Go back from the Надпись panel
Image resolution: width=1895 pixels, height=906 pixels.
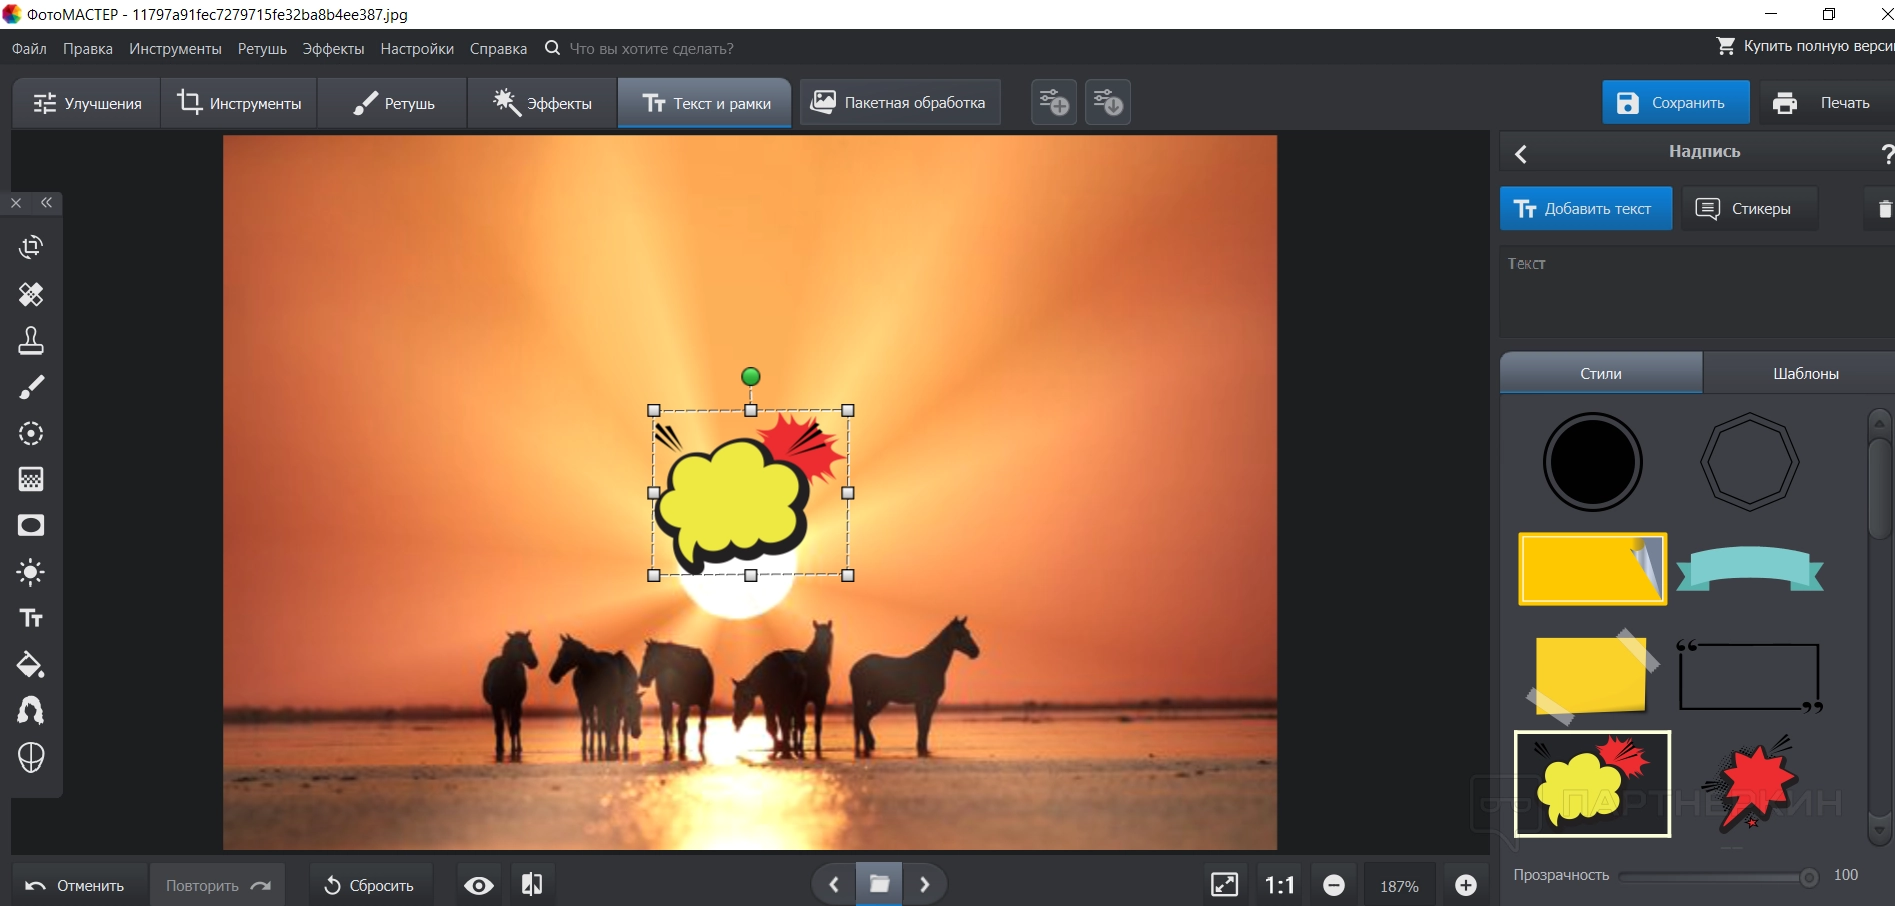(1521, 154)
